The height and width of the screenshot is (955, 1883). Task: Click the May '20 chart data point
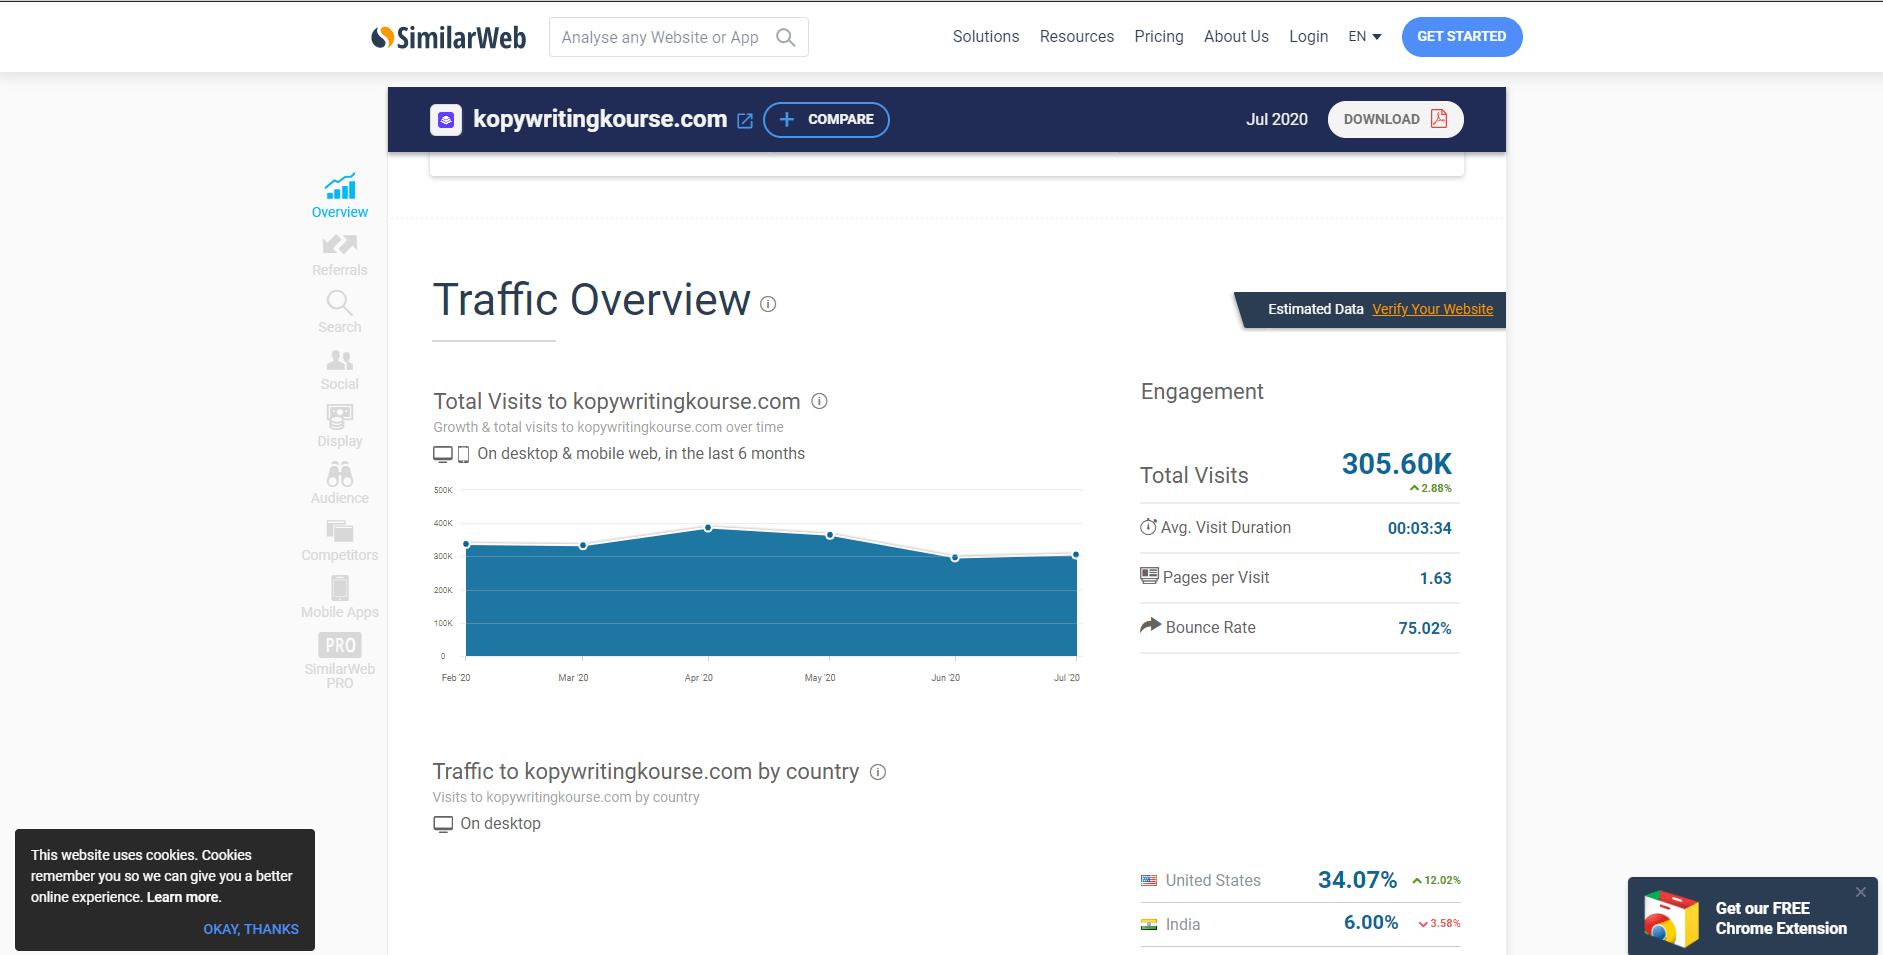tap(830, 536)
